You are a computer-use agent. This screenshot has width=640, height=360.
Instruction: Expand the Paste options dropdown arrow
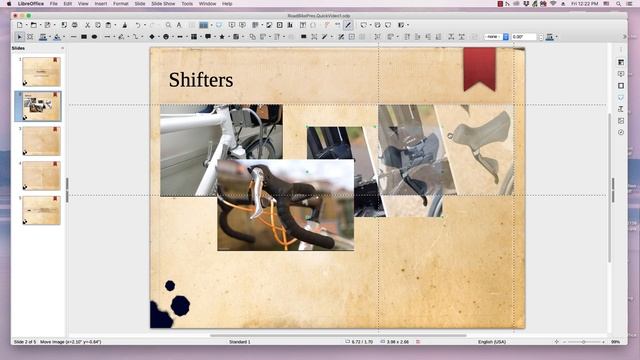coord(115,25)
